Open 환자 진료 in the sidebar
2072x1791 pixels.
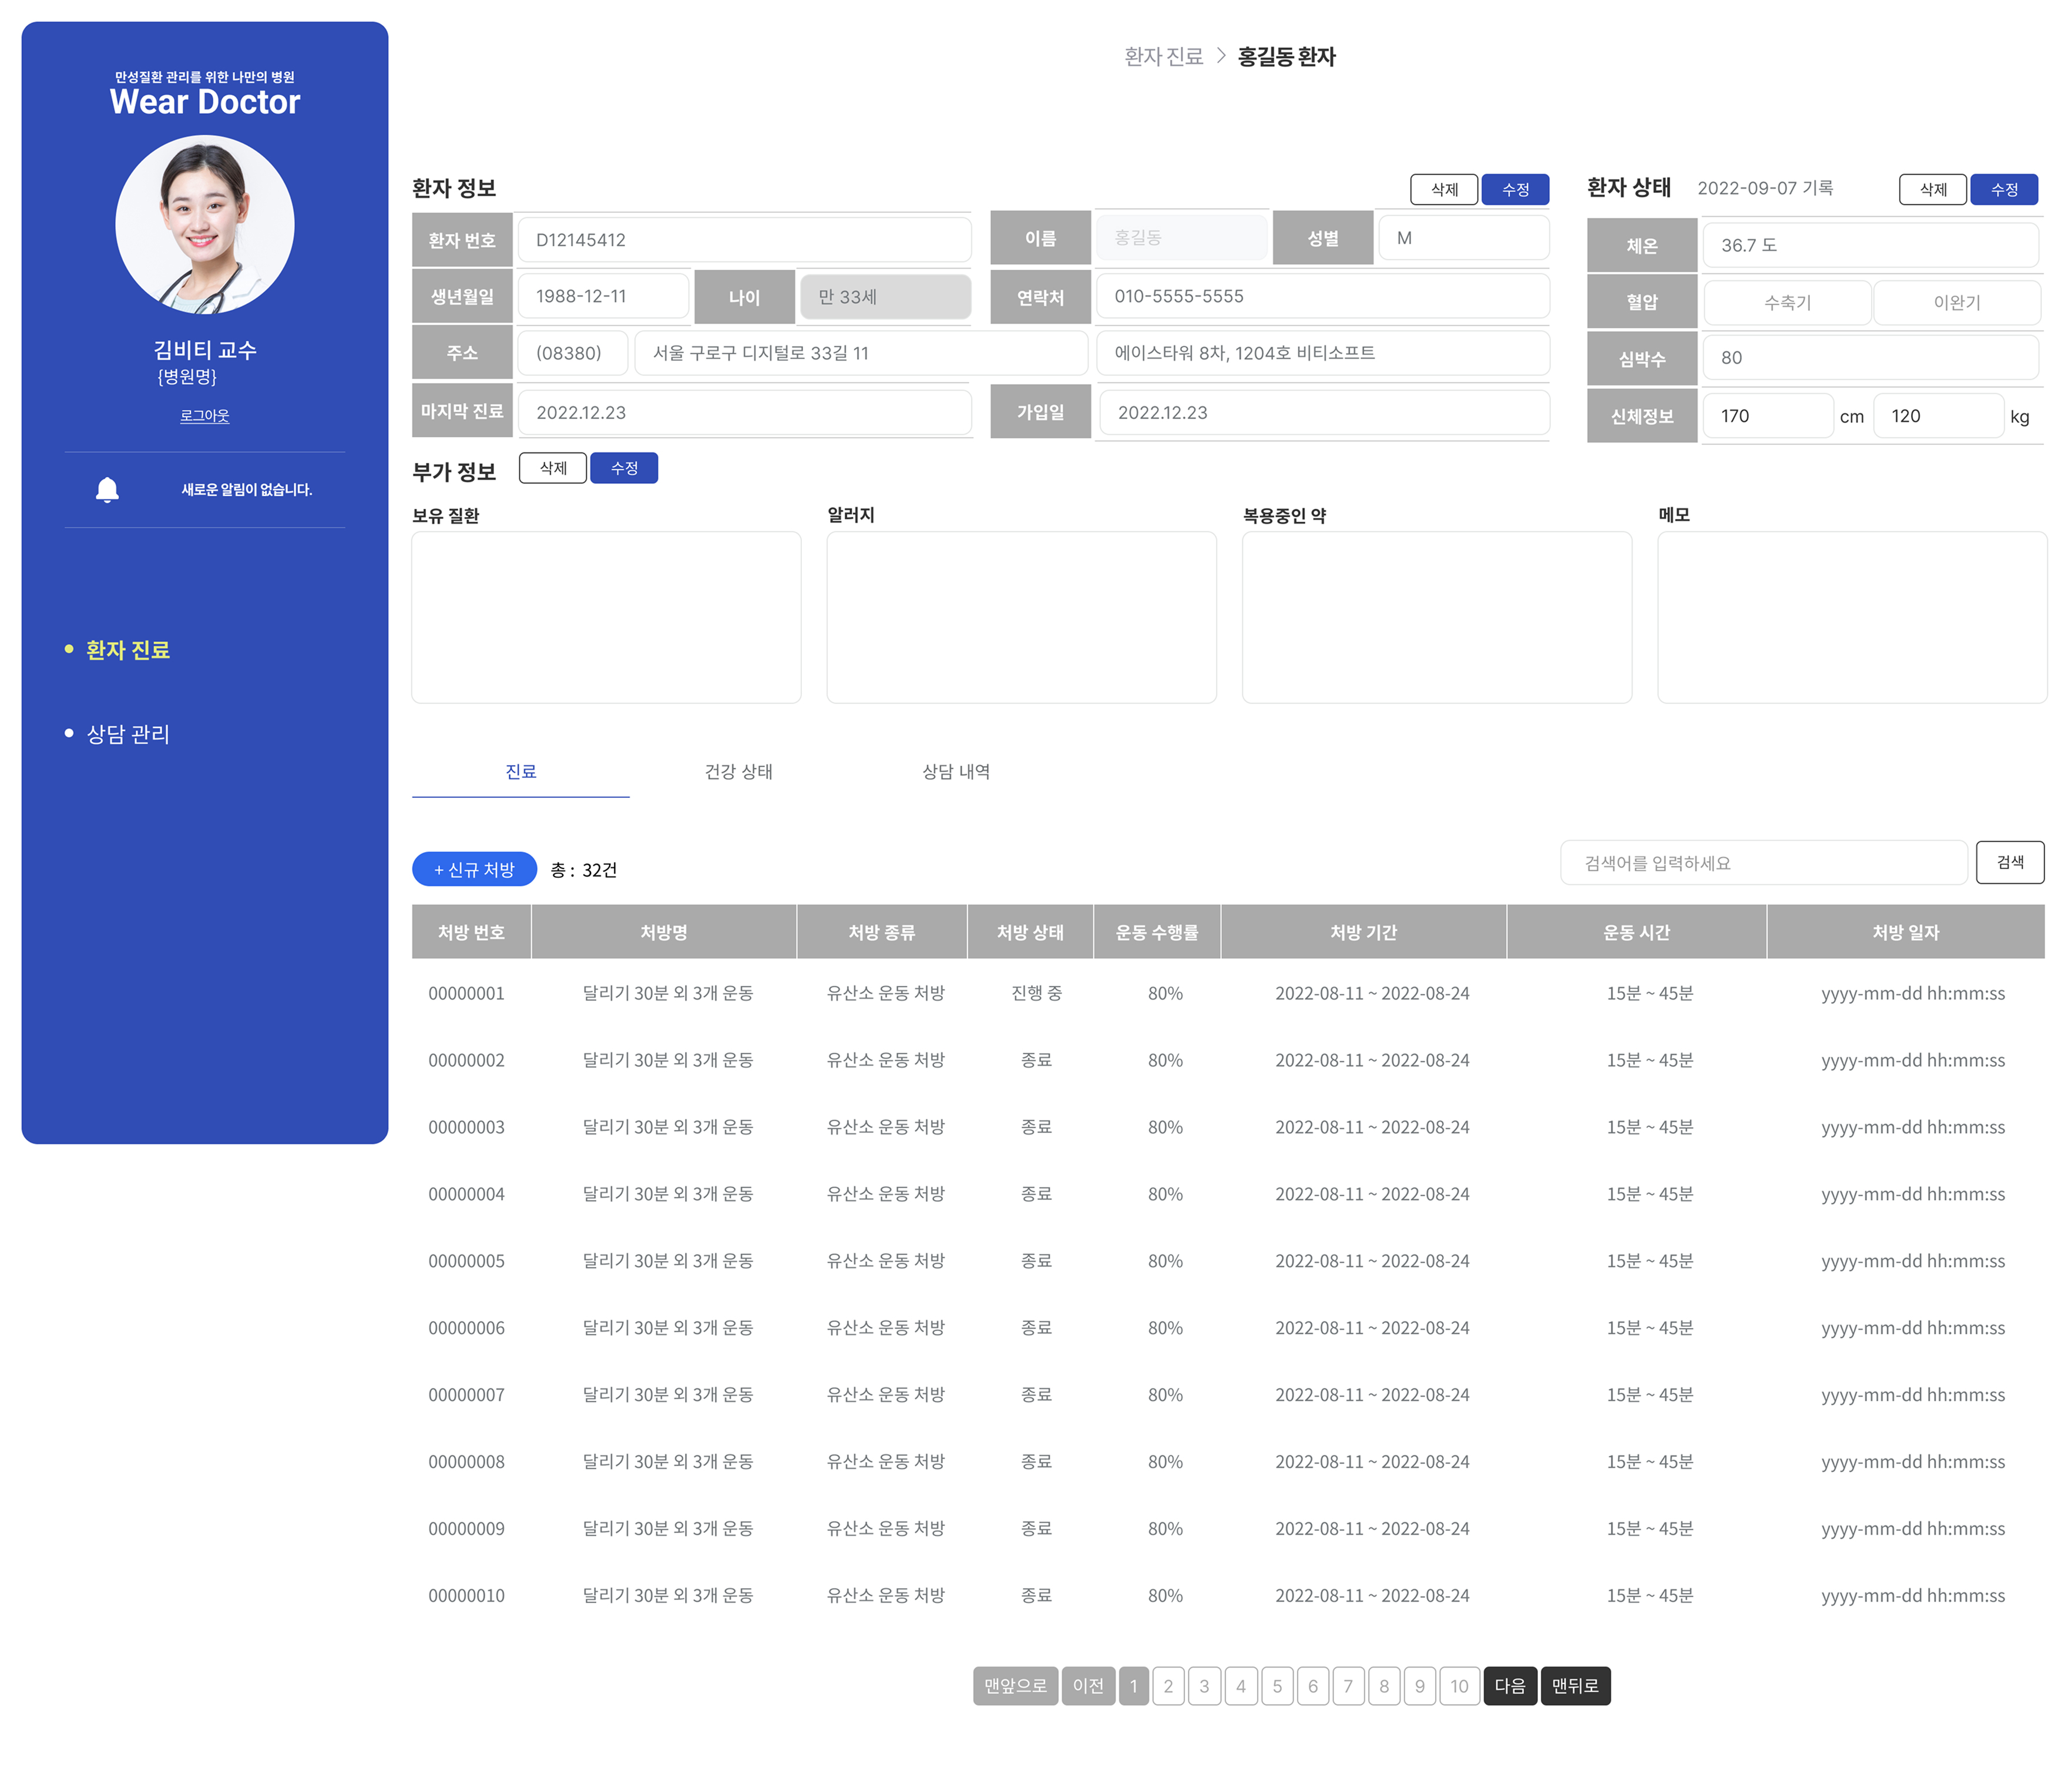(127, 650)
